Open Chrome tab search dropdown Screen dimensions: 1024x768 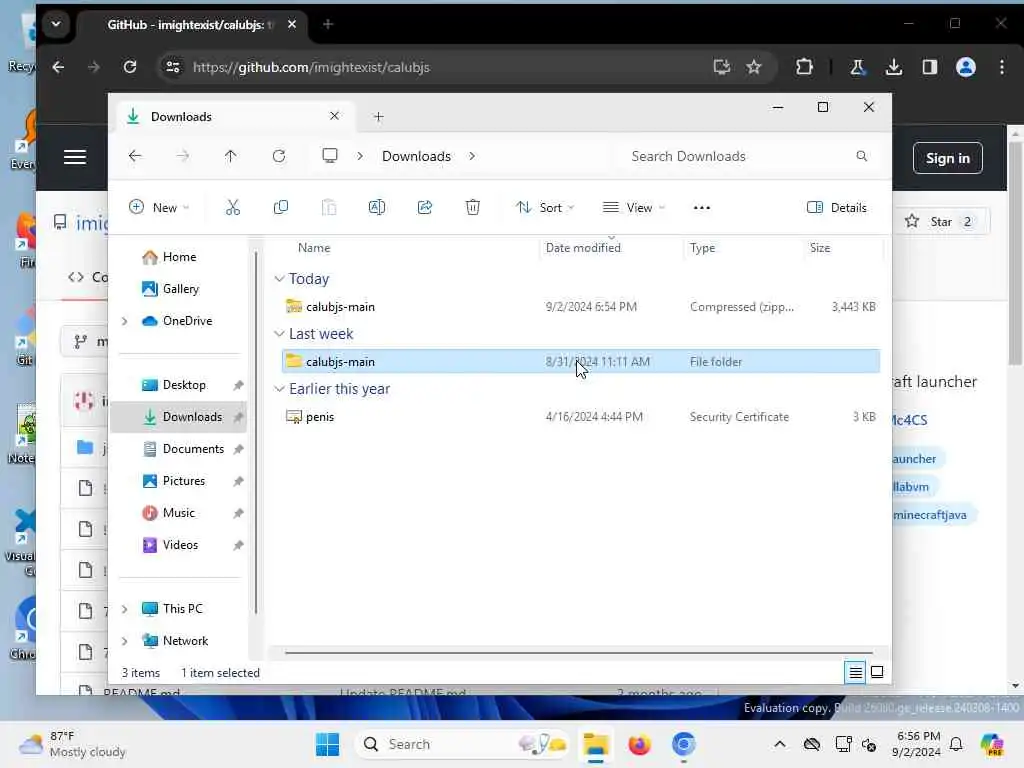(x=56, y=24)
